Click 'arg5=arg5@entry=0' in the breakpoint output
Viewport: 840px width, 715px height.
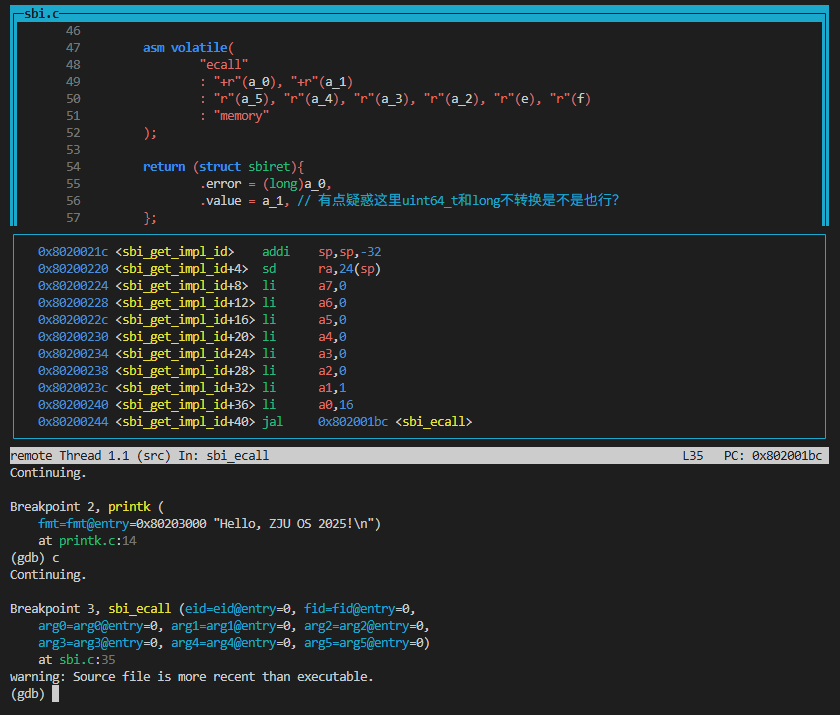pyautogui.click(x=364, y=643)
